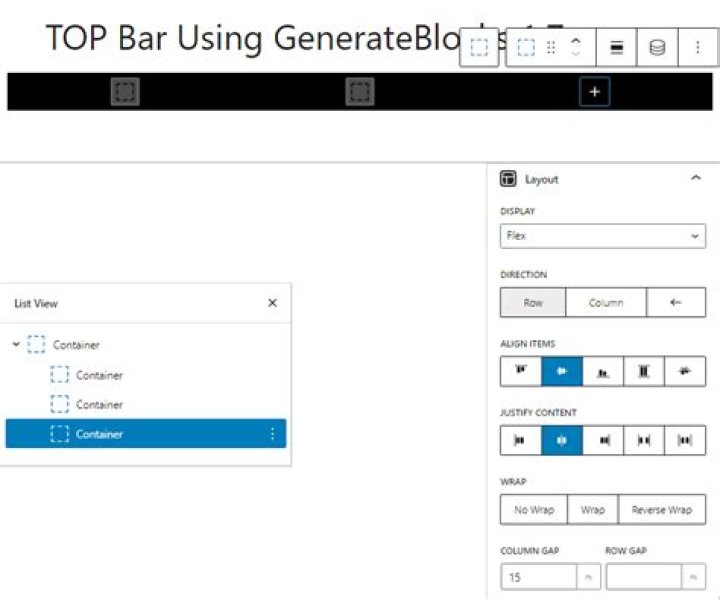The width and height of the screenshot is (720, 600).
Task: Collapse the Layout panel chevron
Action: pyautogui.click(x=696, y=178)
